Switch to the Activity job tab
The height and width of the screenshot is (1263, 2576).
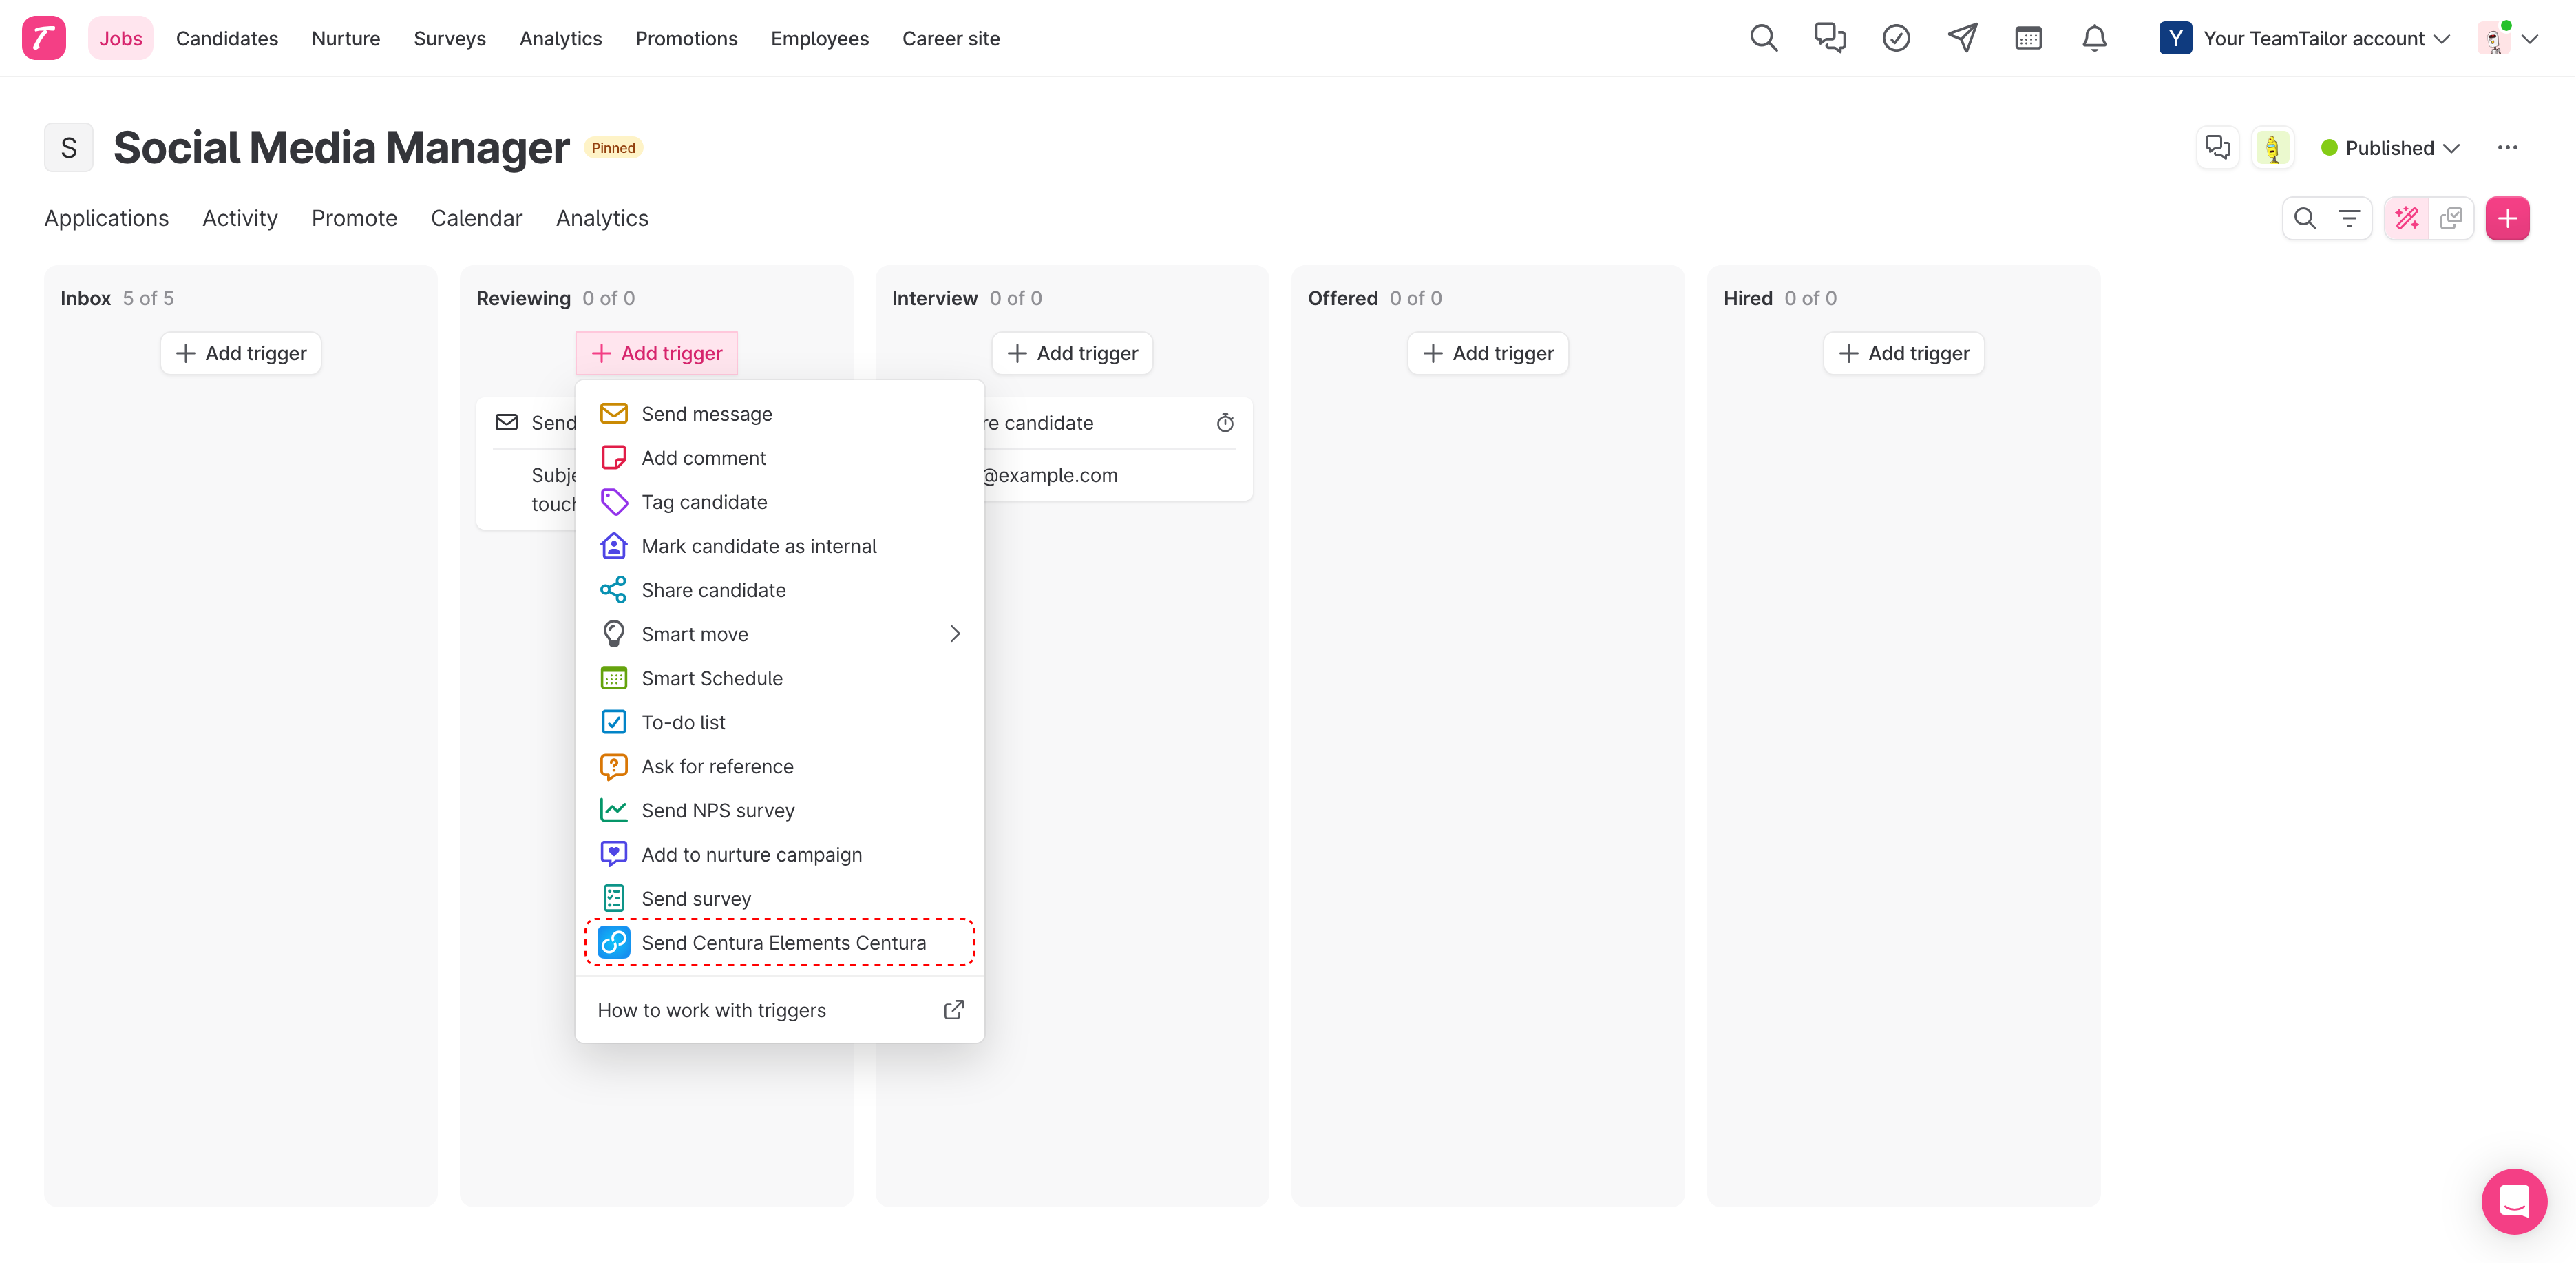[x=240, y=218]
